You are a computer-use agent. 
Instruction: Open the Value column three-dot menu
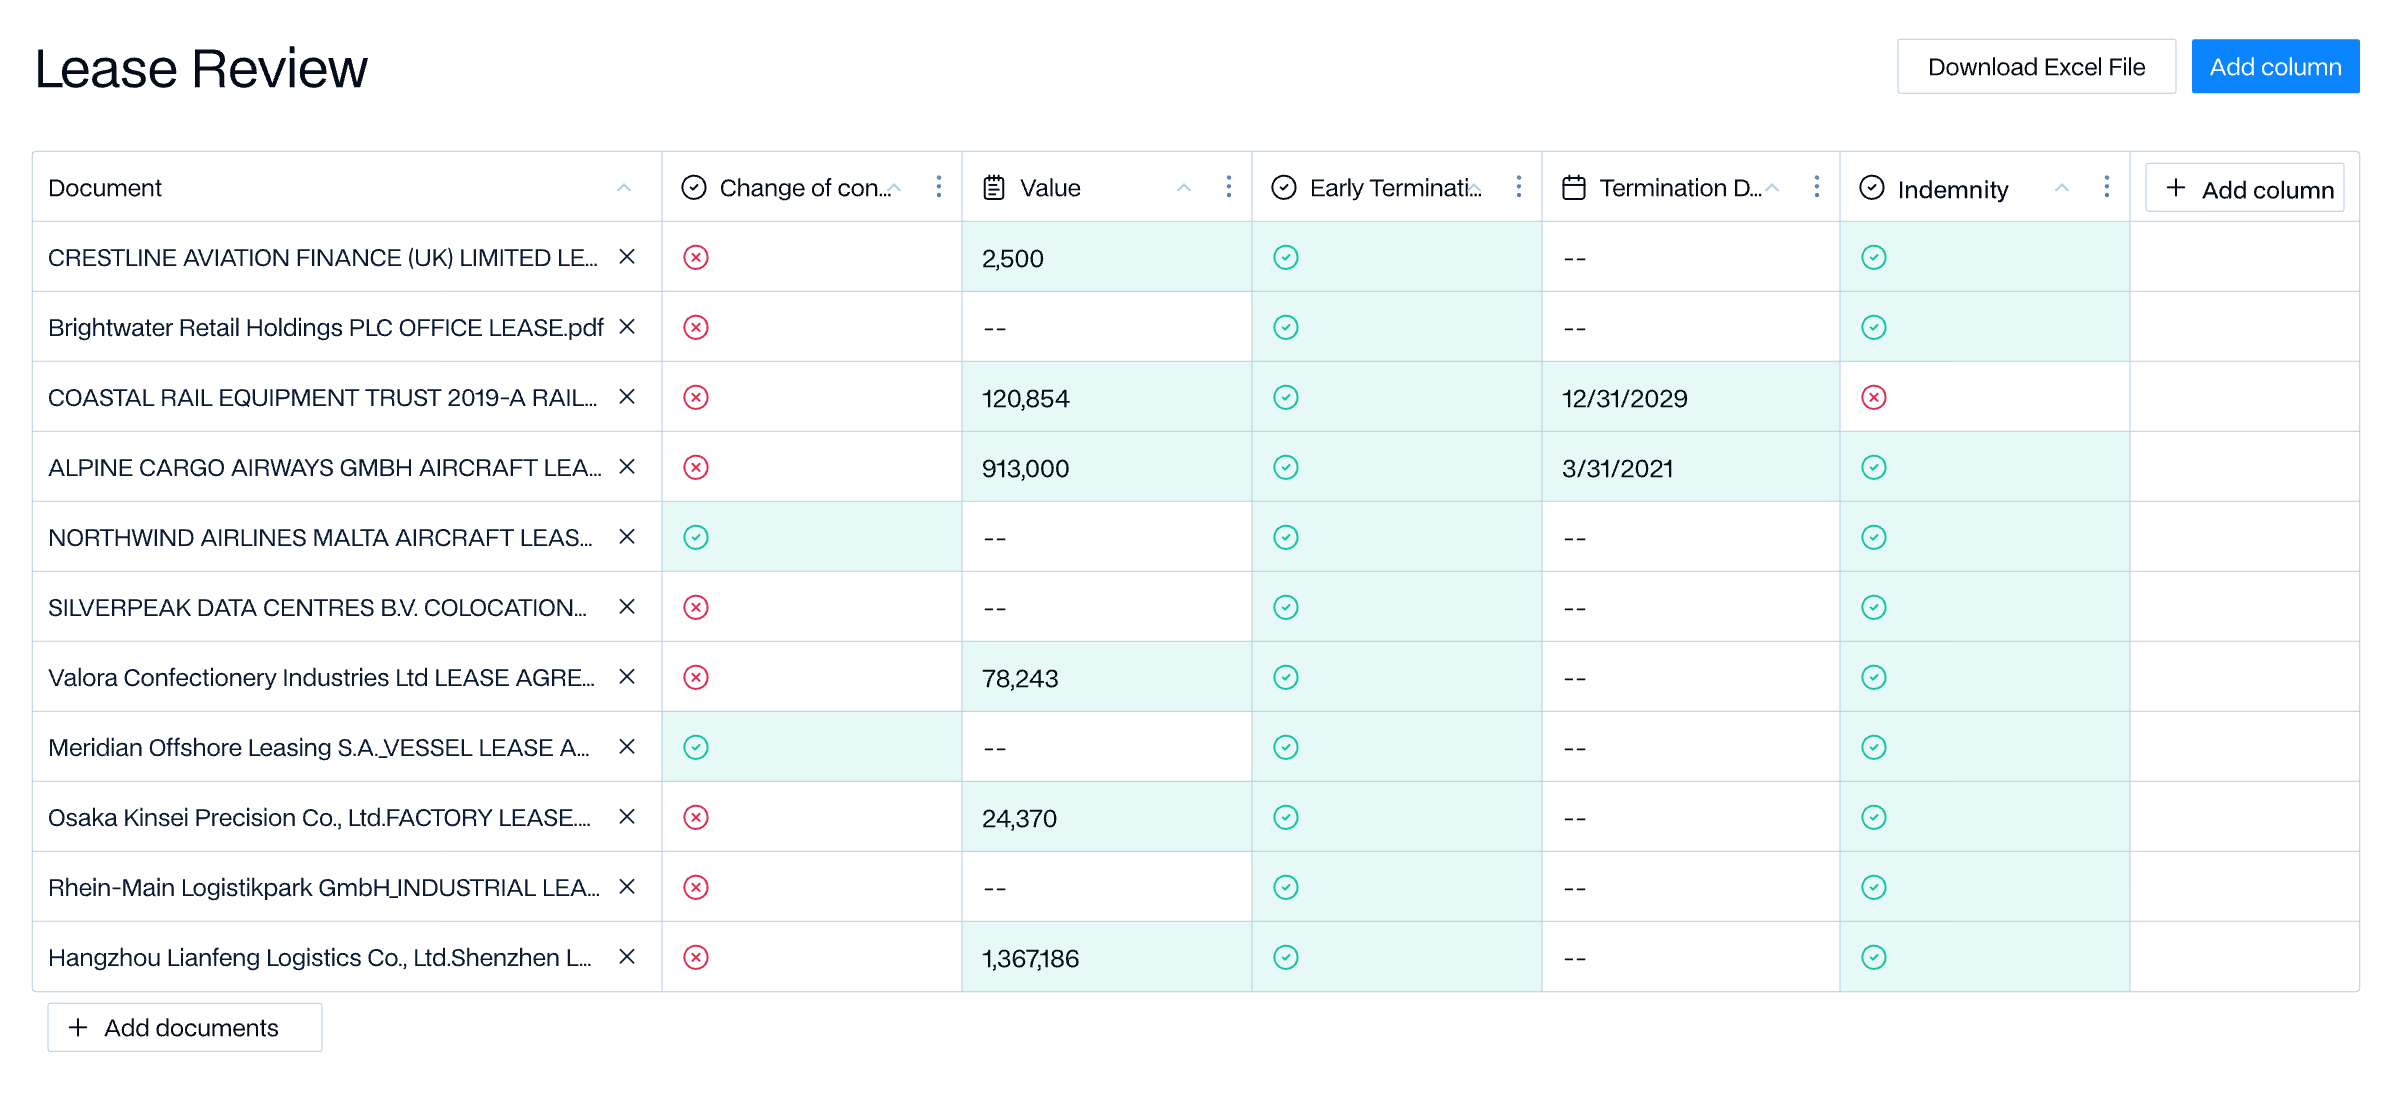pyautogui.click(x=1228, y=187)
